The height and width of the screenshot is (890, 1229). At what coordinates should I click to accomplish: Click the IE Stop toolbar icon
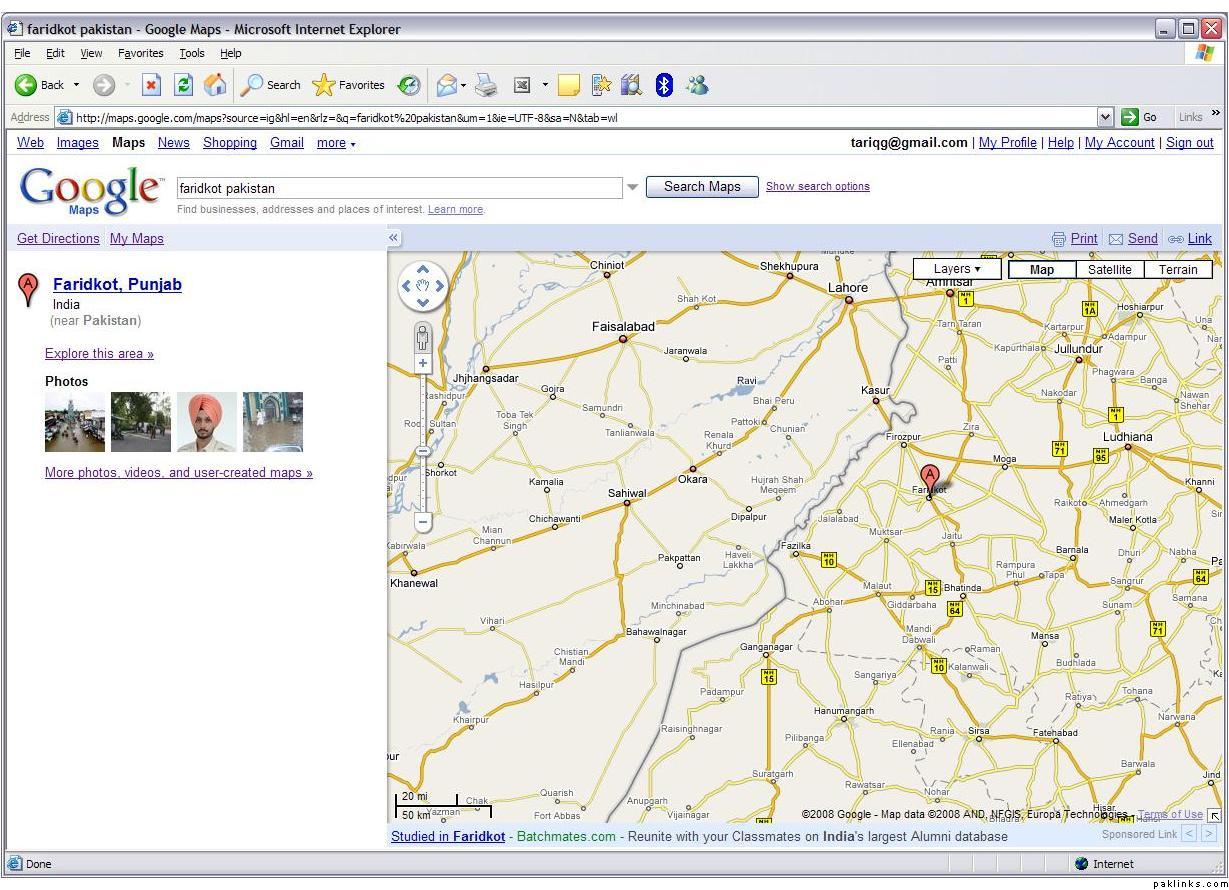click(151, 85)
